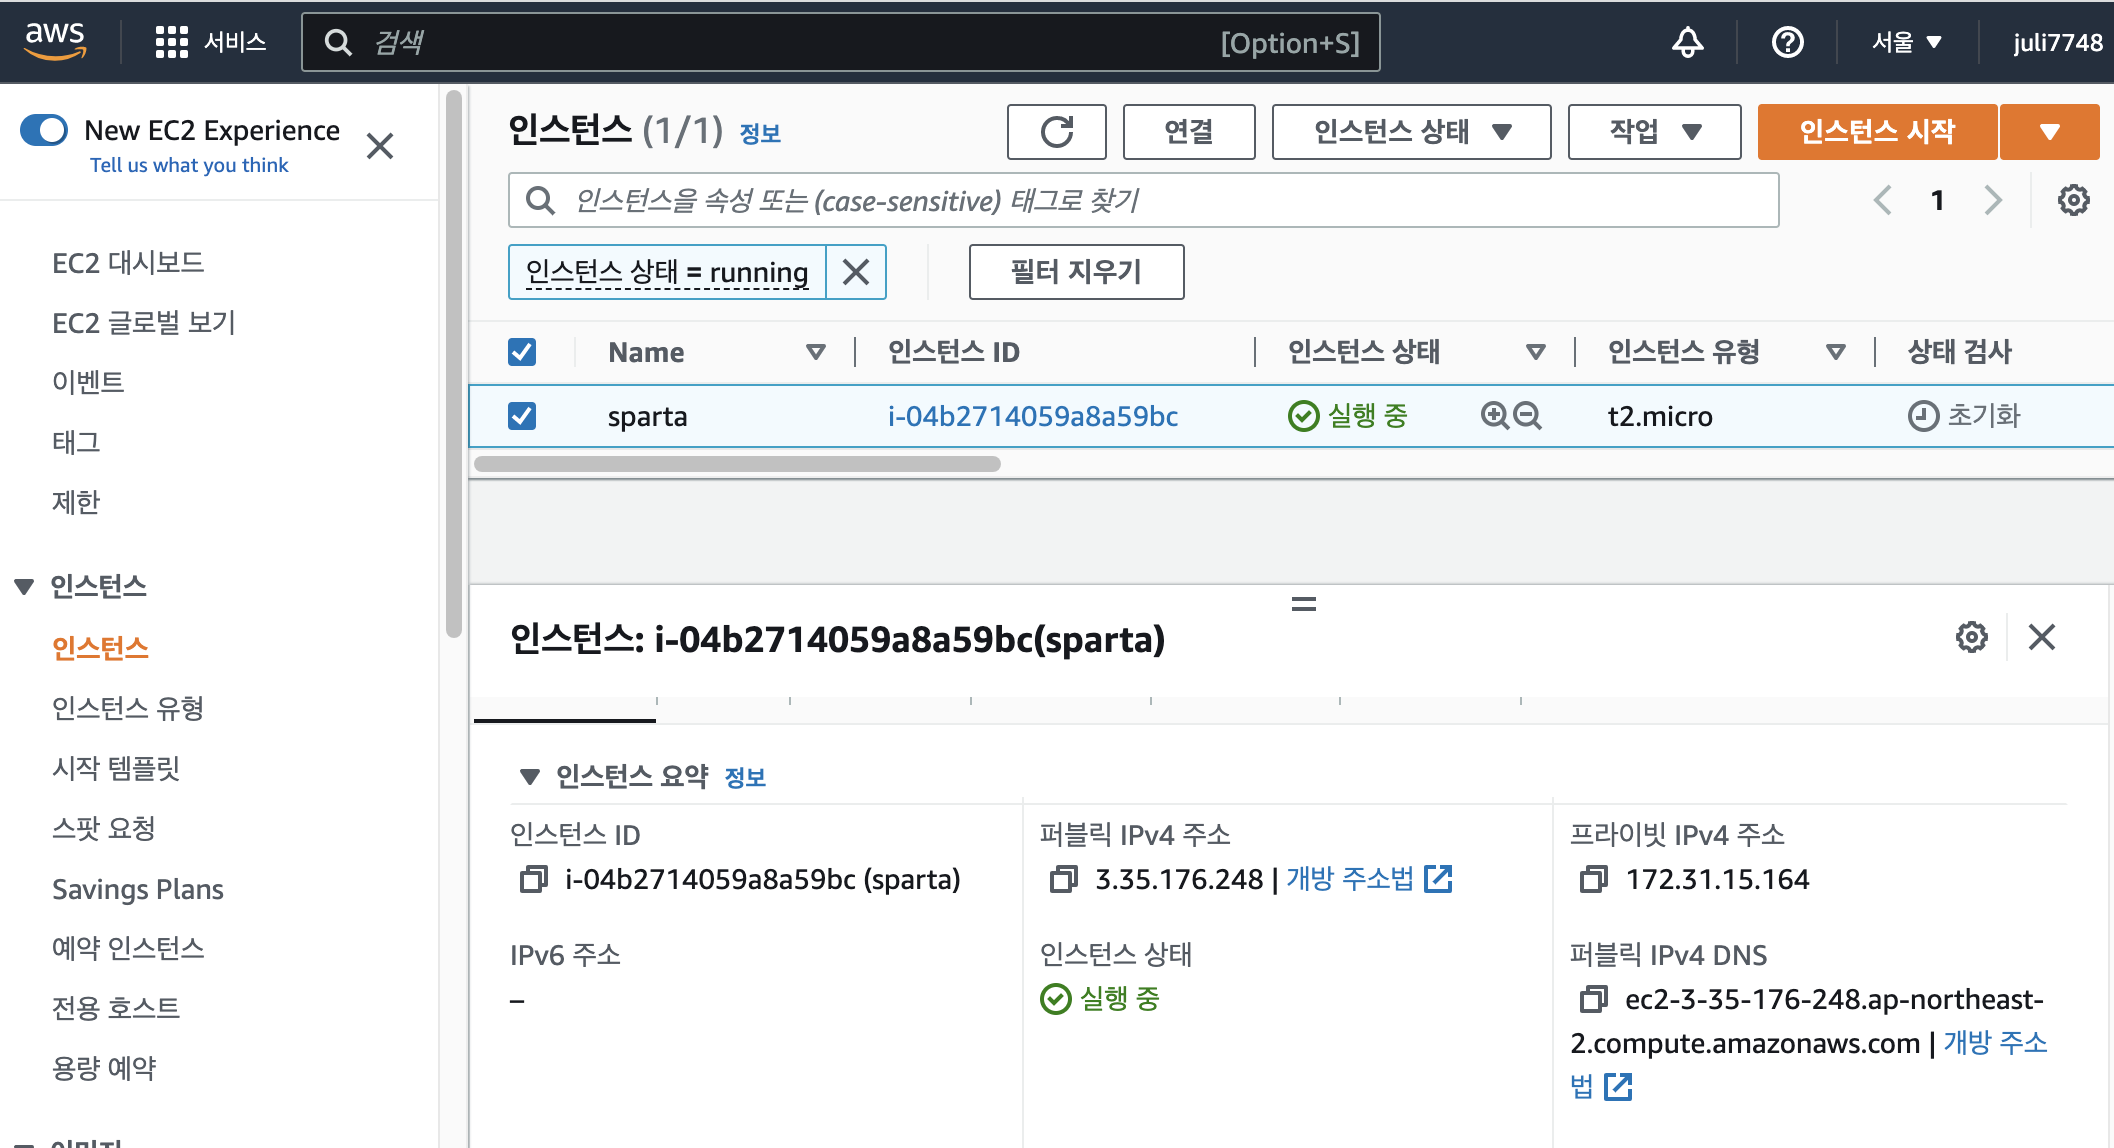Click the search magnifier in top bar
This screenshot has height=1148, width=2114.
pos(338,42)
